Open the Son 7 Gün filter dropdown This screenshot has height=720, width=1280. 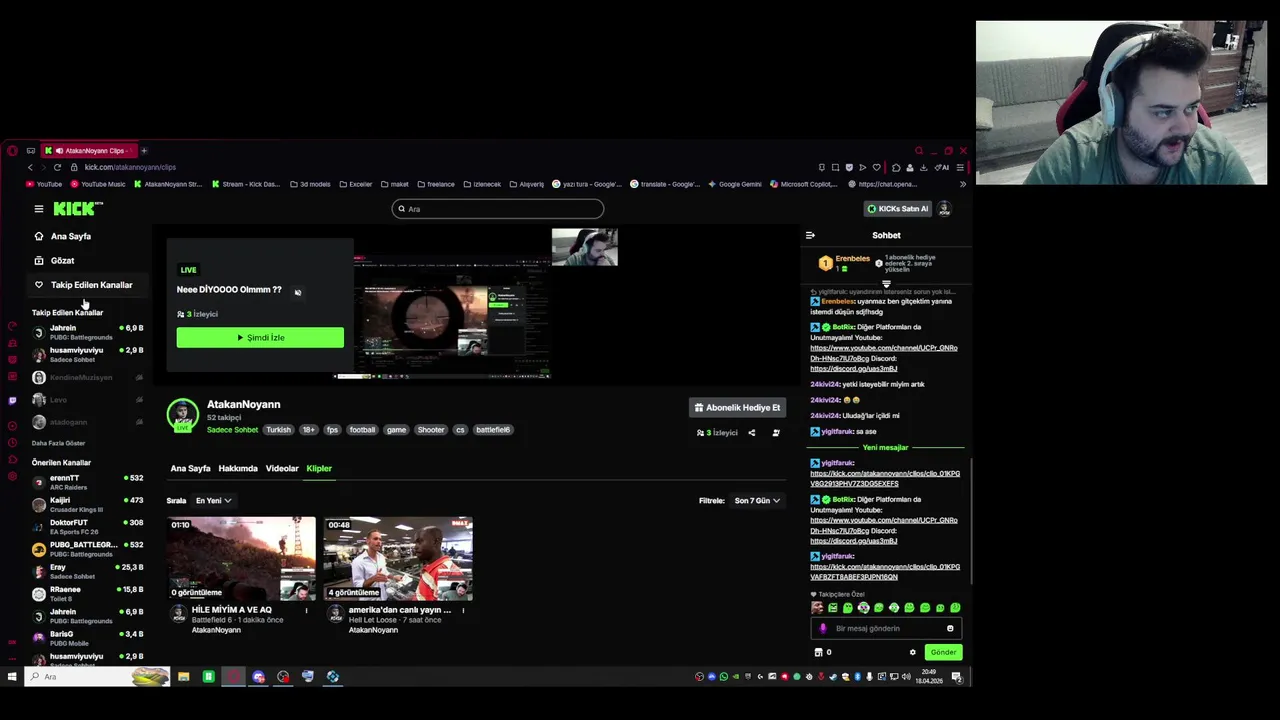coord(757,501)
